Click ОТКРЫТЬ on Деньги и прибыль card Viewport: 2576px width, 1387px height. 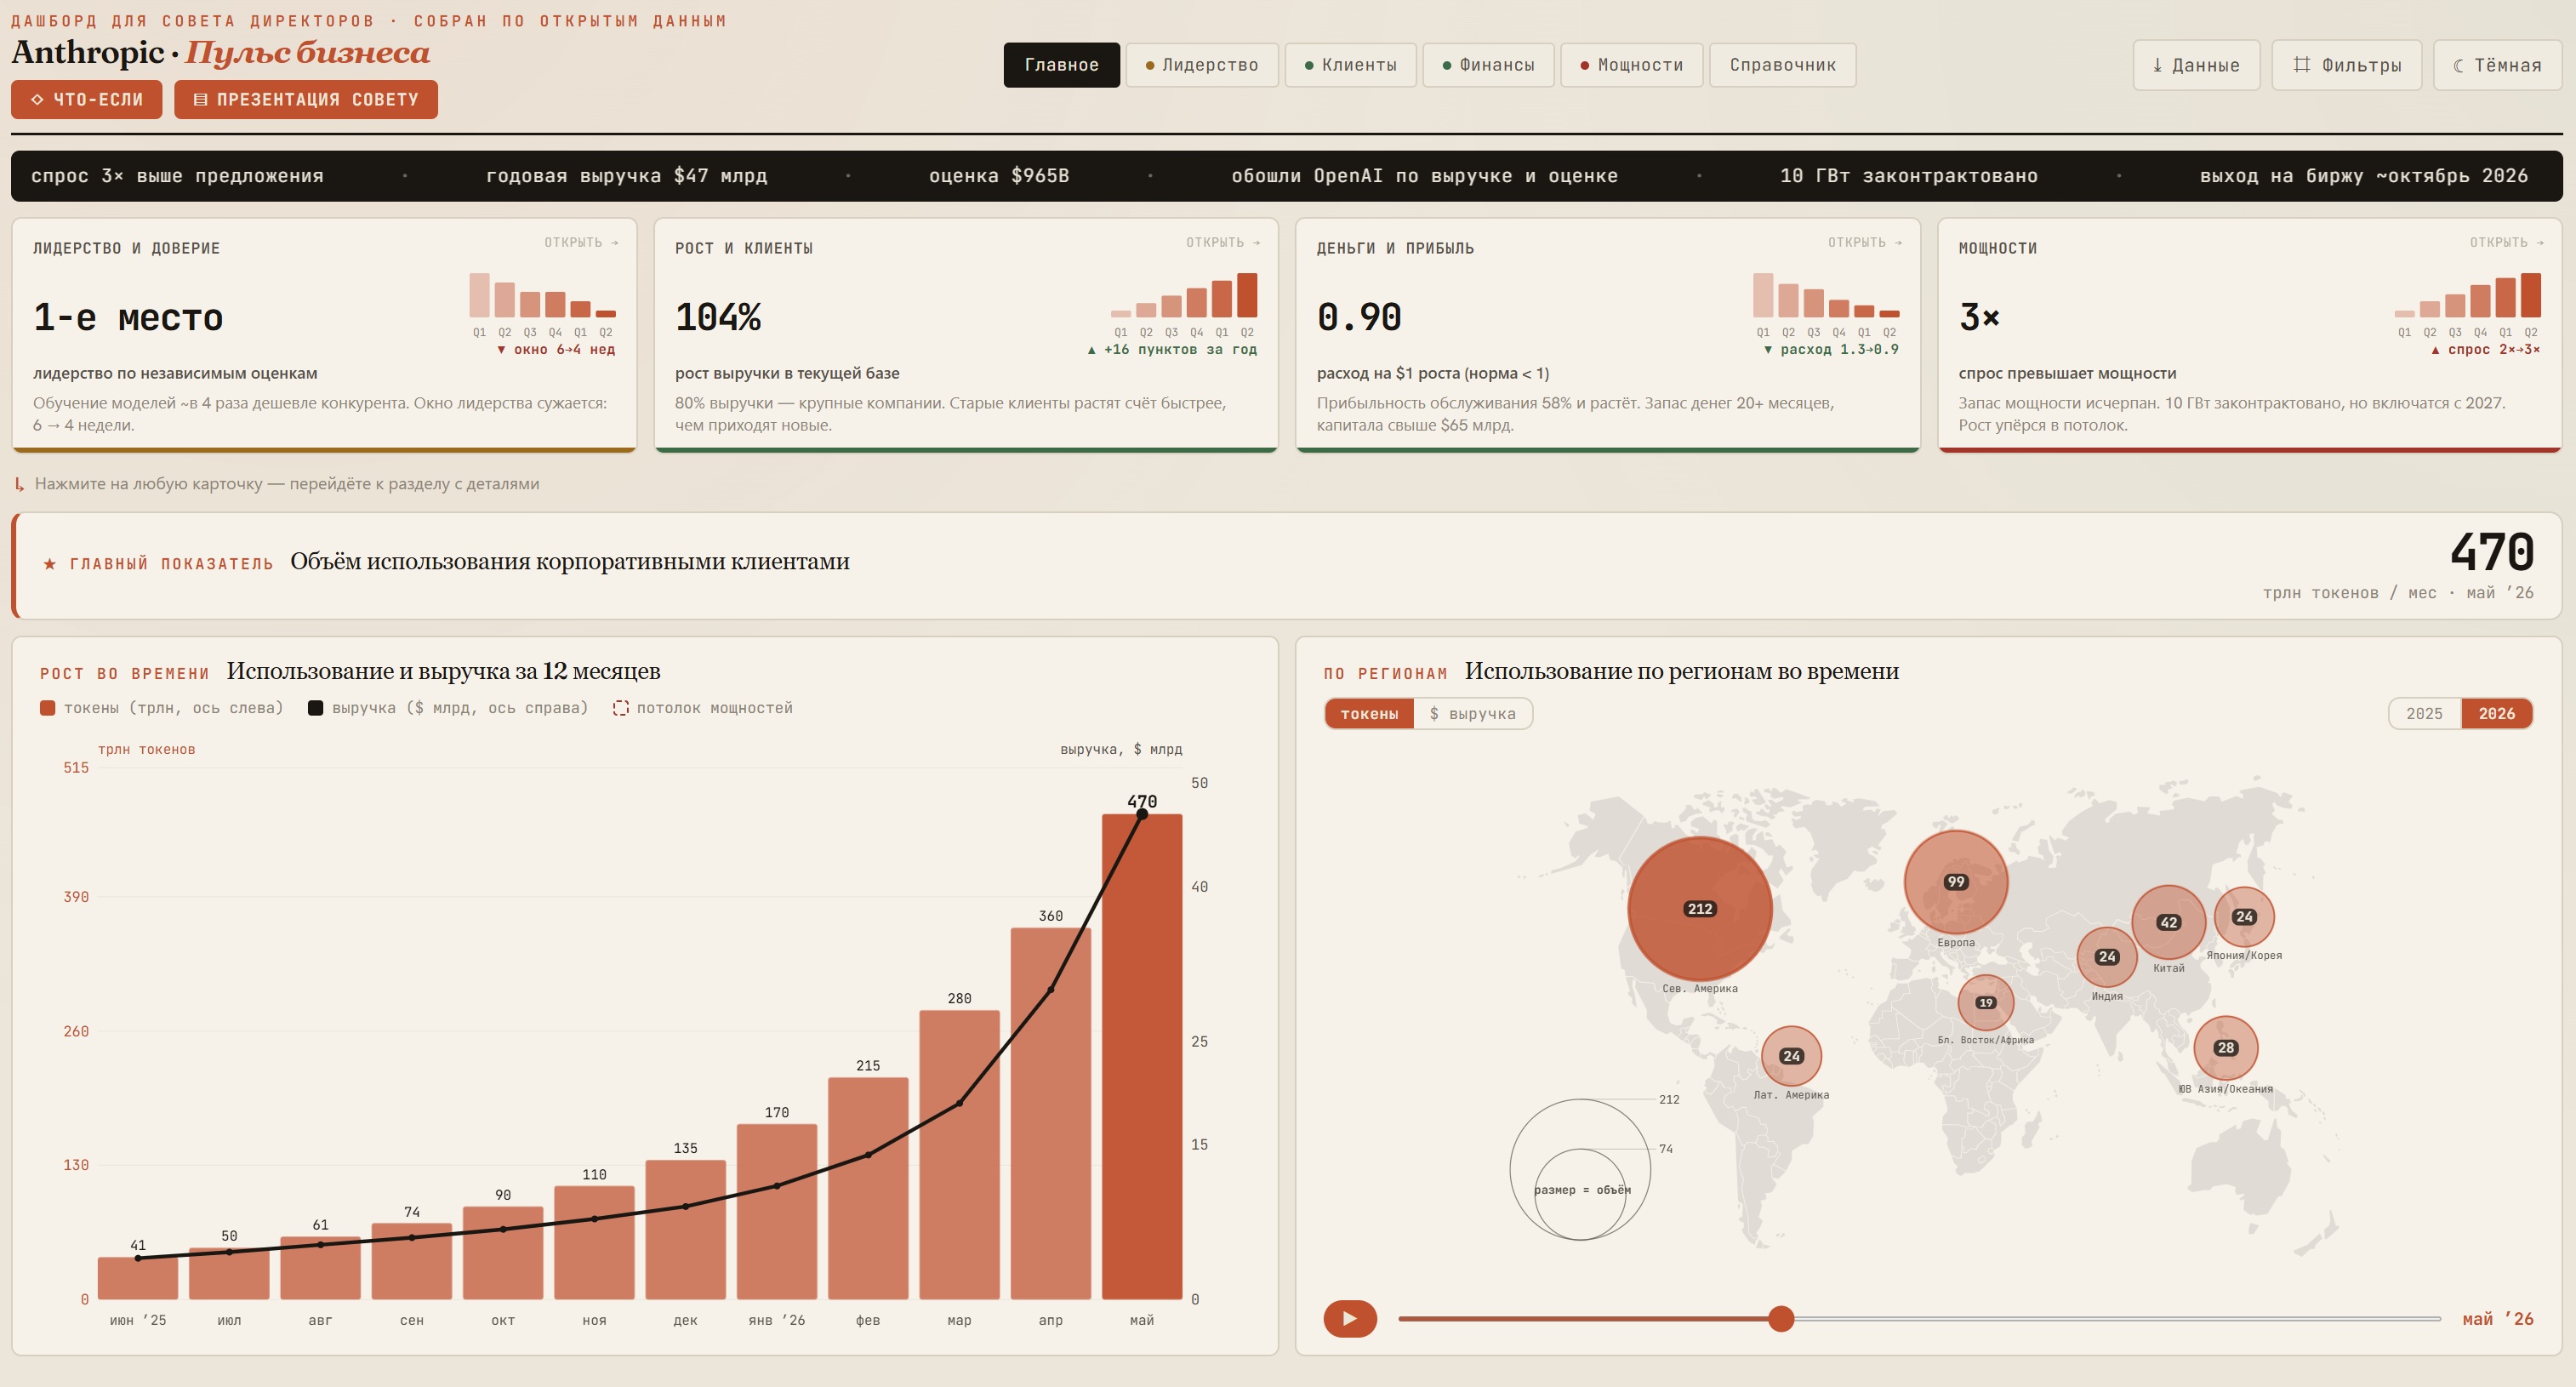[x=1865, y=242]
